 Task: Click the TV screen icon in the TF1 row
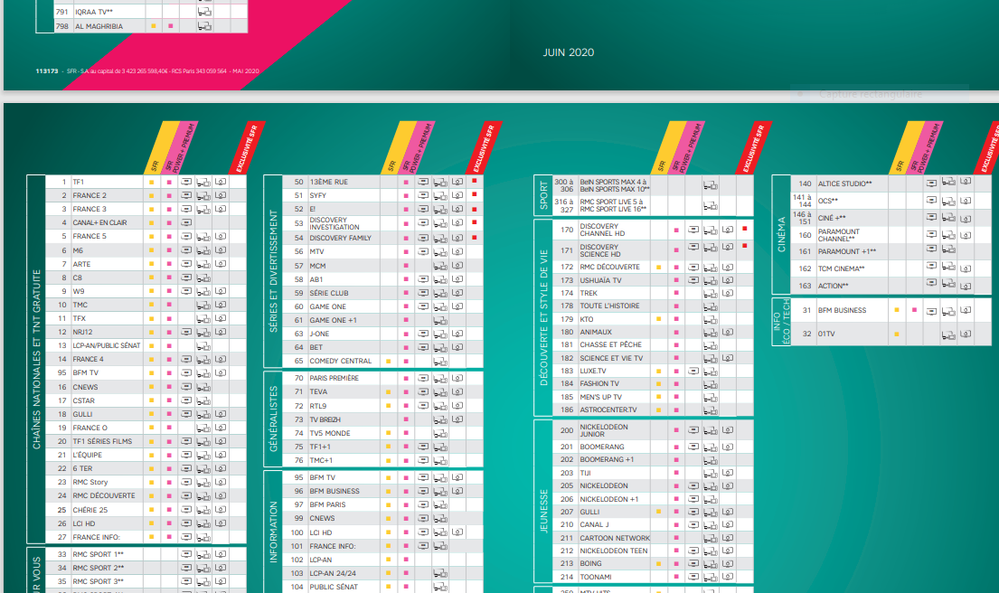click(x=187, y=182)
